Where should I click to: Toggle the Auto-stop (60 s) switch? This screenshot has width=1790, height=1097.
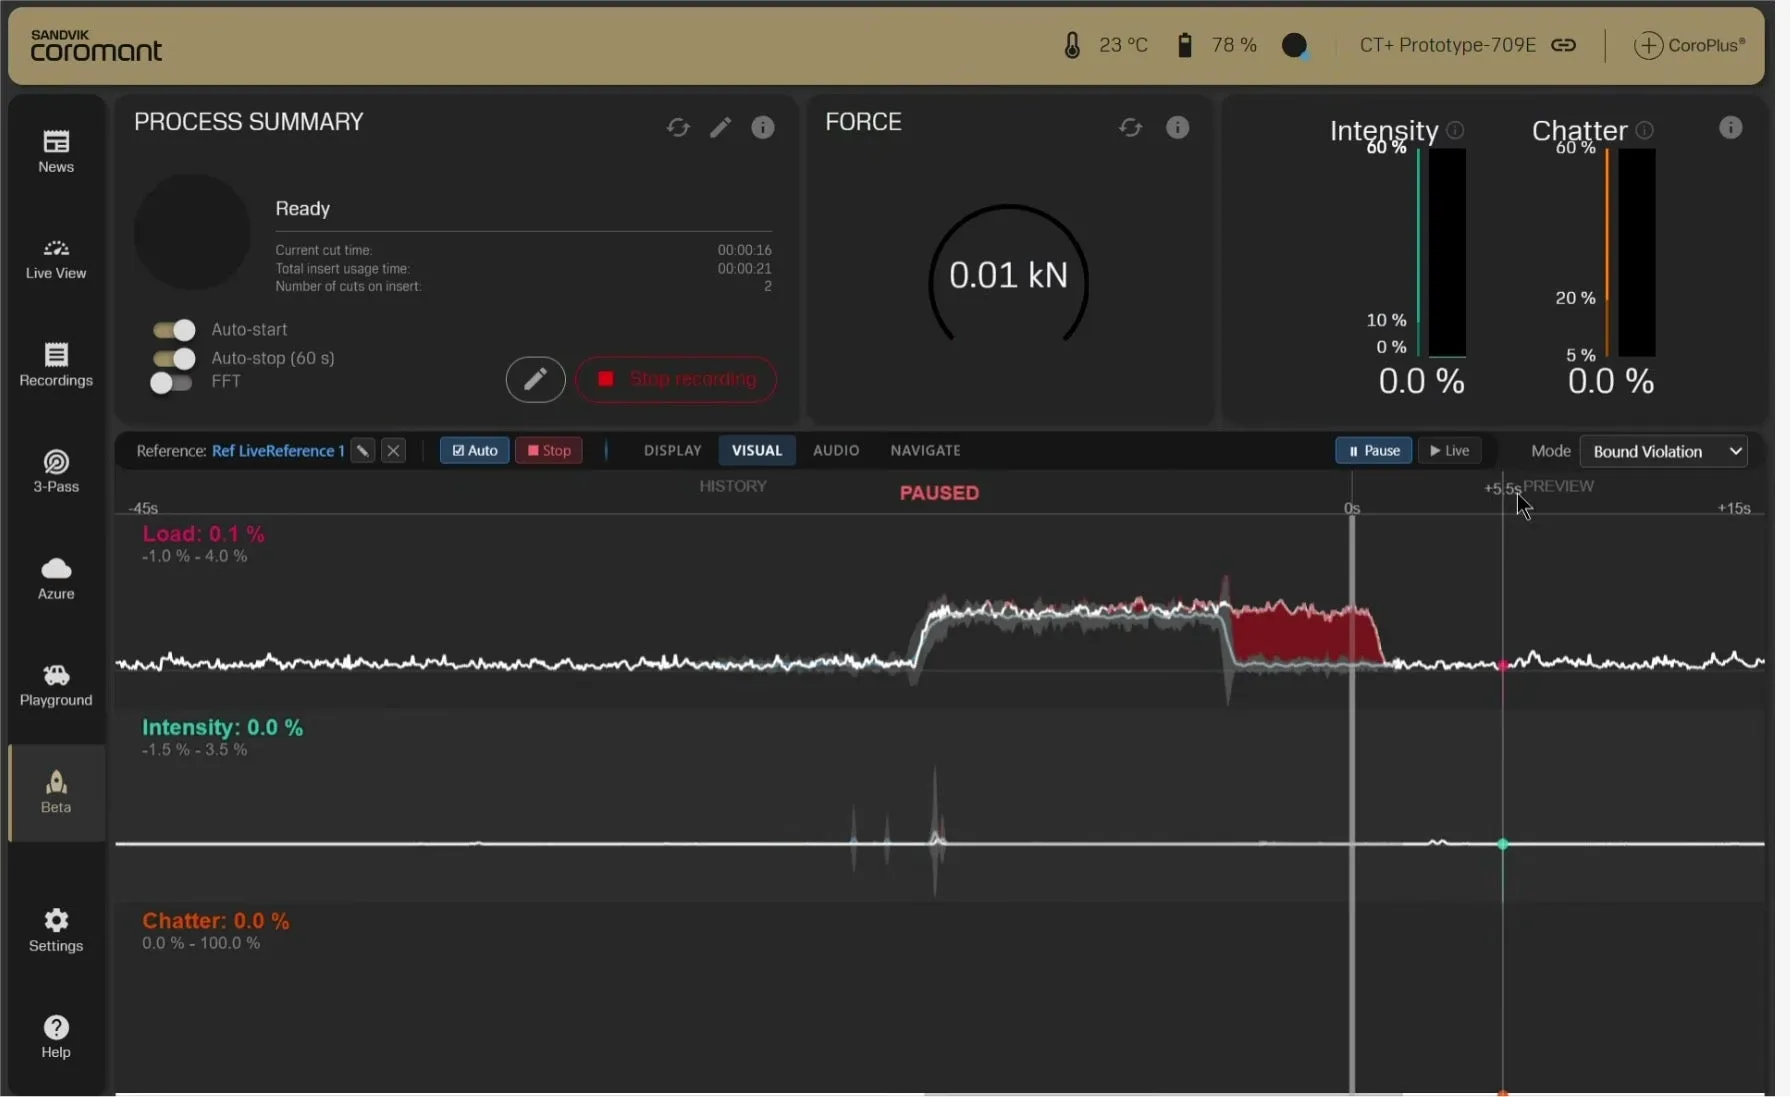pyautogui.click(x=174, y=358)
